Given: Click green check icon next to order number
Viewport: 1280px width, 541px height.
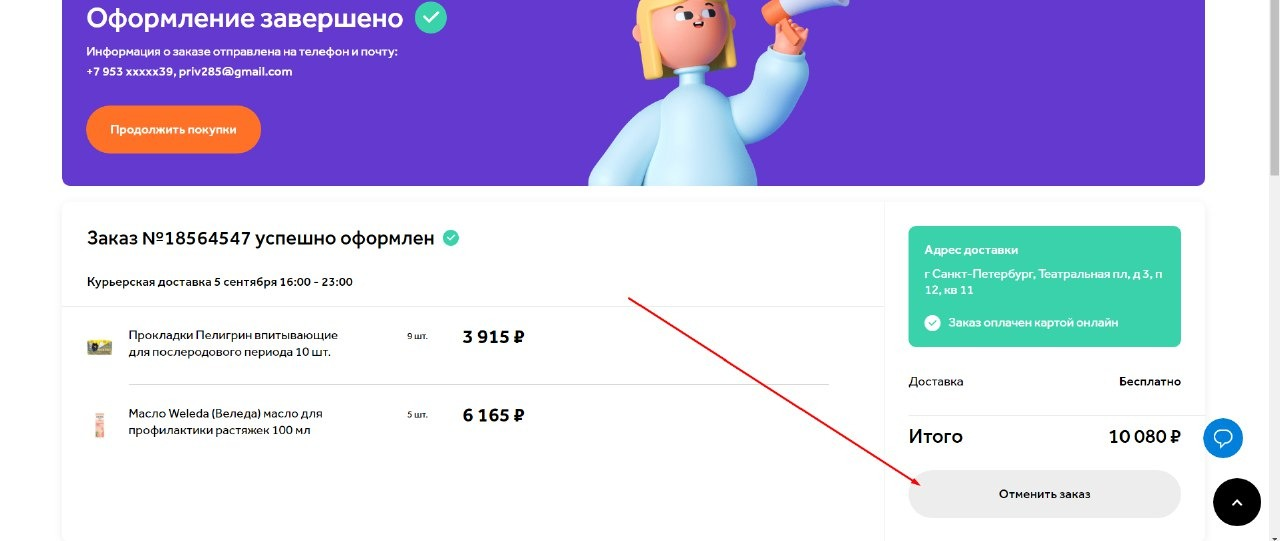Looking at the screenshot, I should (x=451, y=238).
